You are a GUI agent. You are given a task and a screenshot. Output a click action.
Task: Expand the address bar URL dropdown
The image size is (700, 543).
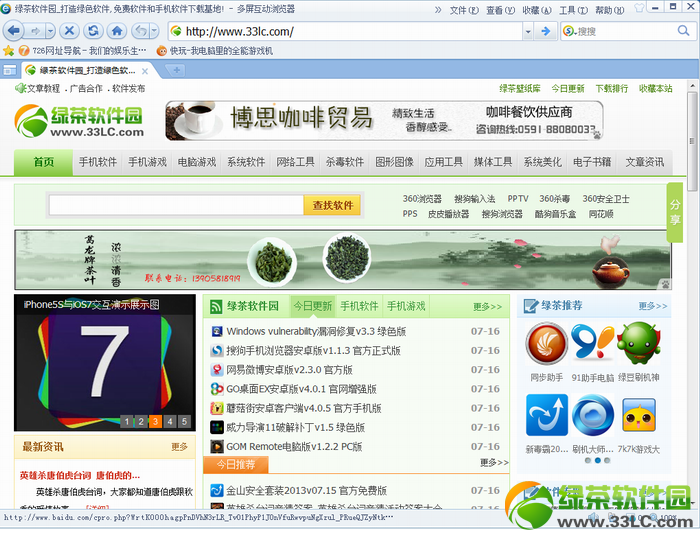click(528, 31)
